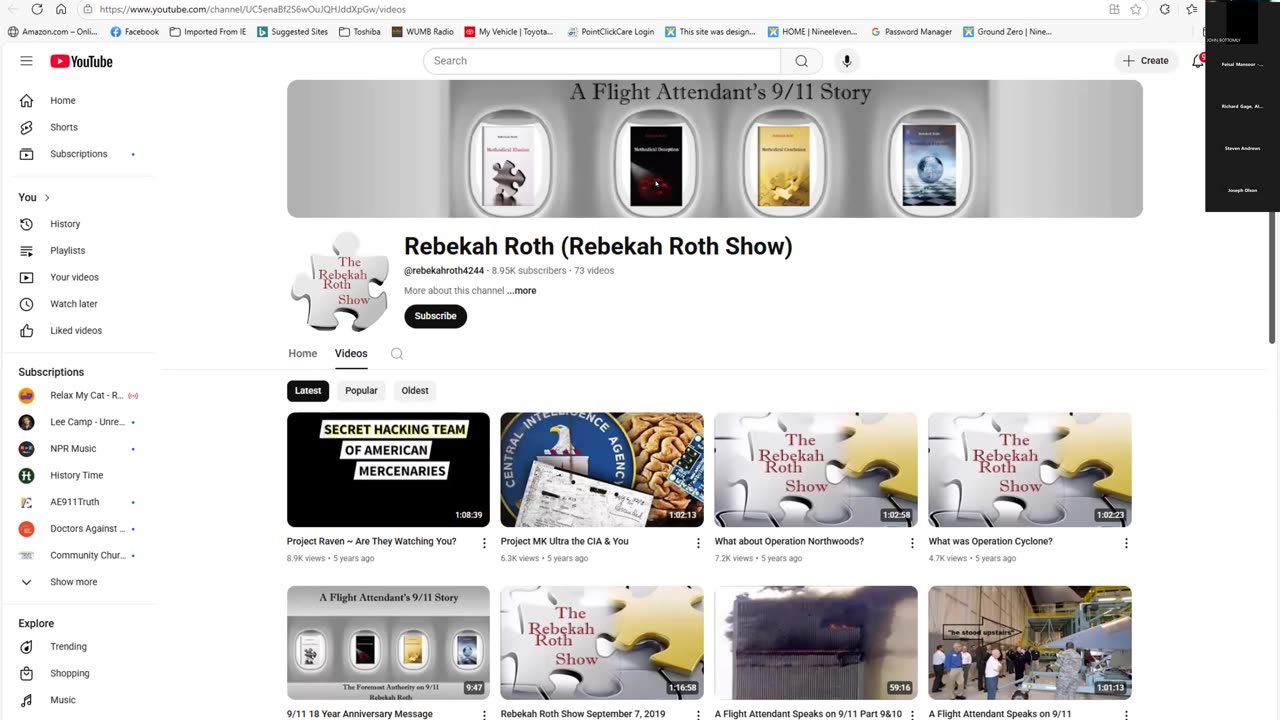Click the channel banner image
Screen dimensions: 1280x720
(715, 149)
